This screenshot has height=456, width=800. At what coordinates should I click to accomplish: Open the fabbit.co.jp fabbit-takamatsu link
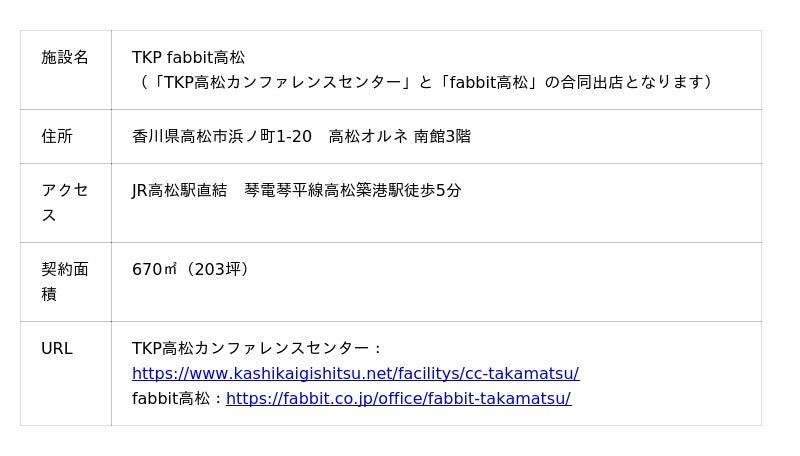398,398
